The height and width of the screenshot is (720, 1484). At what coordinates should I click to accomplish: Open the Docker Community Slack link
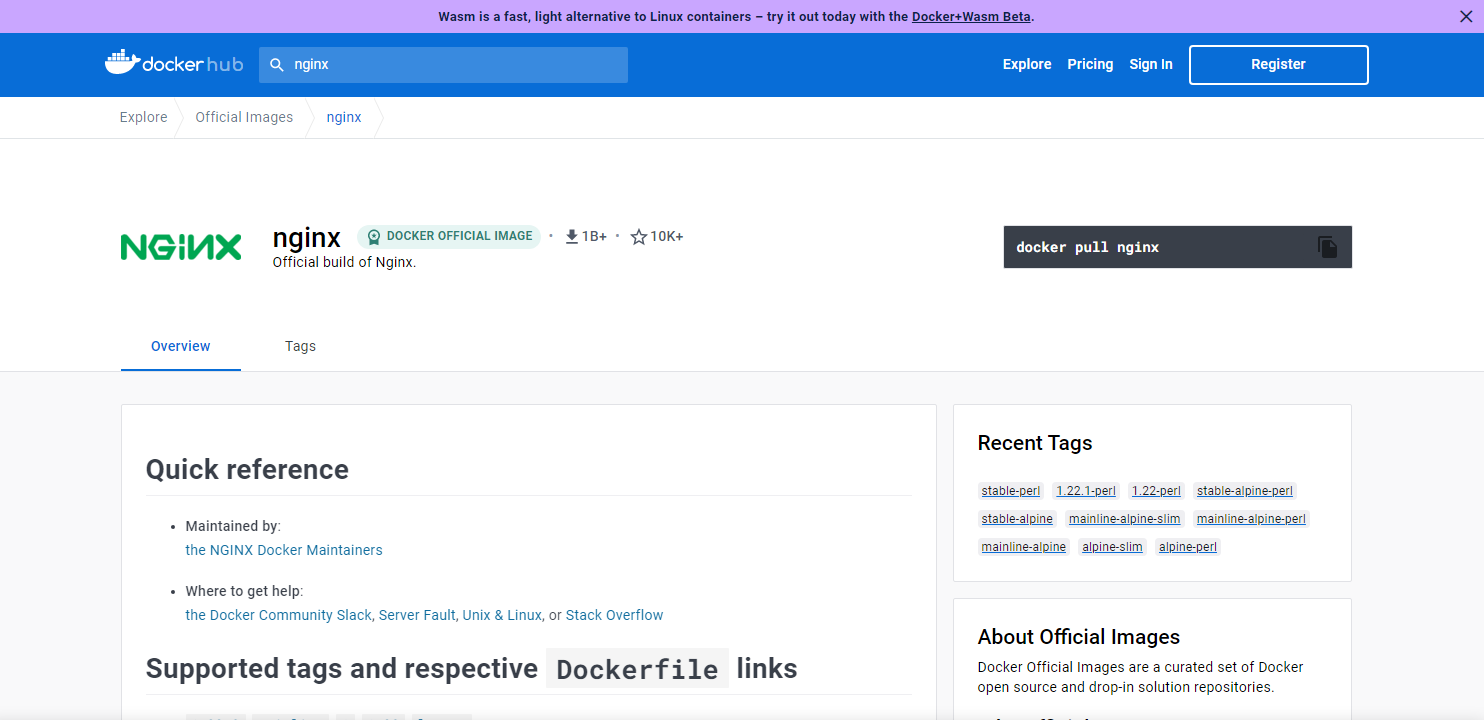(x=279, y=615)
